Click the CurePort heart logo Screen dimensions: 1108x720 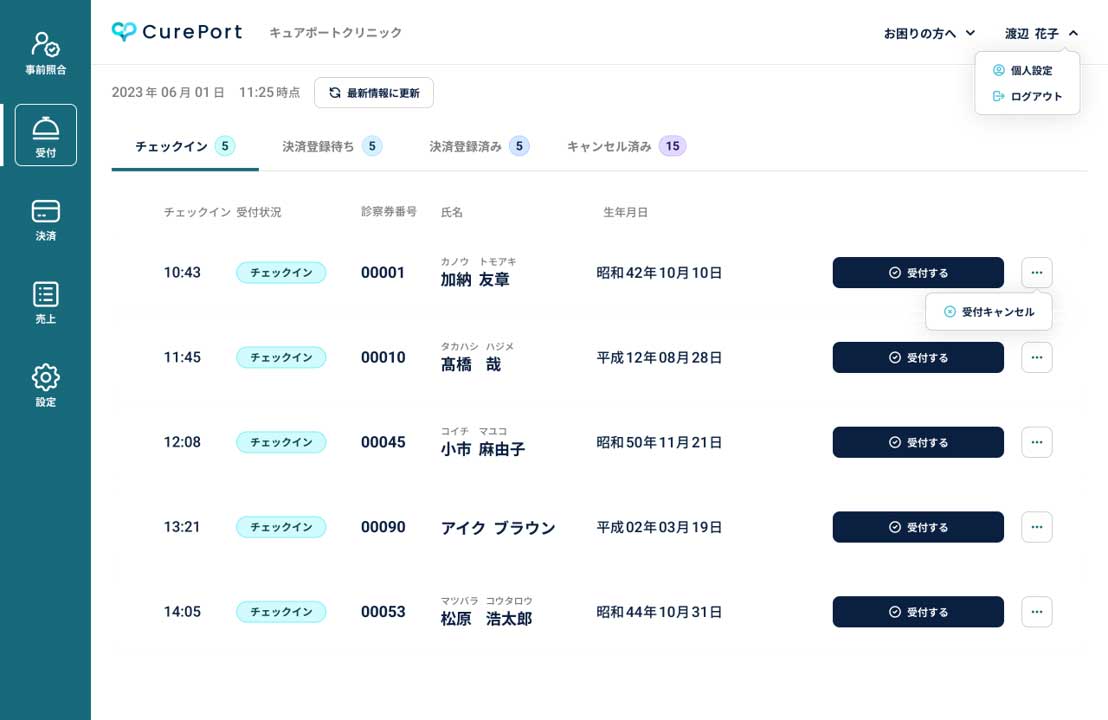point(122,31)
